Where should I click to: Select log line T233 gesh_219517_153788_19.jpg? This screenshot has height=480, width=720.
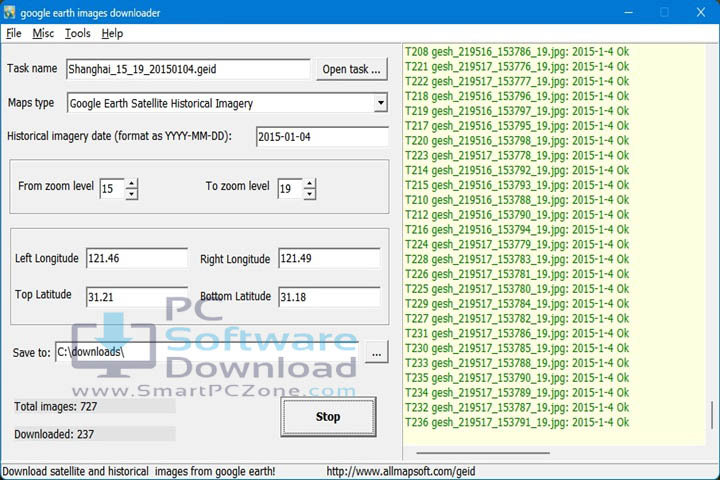[517, 363]
